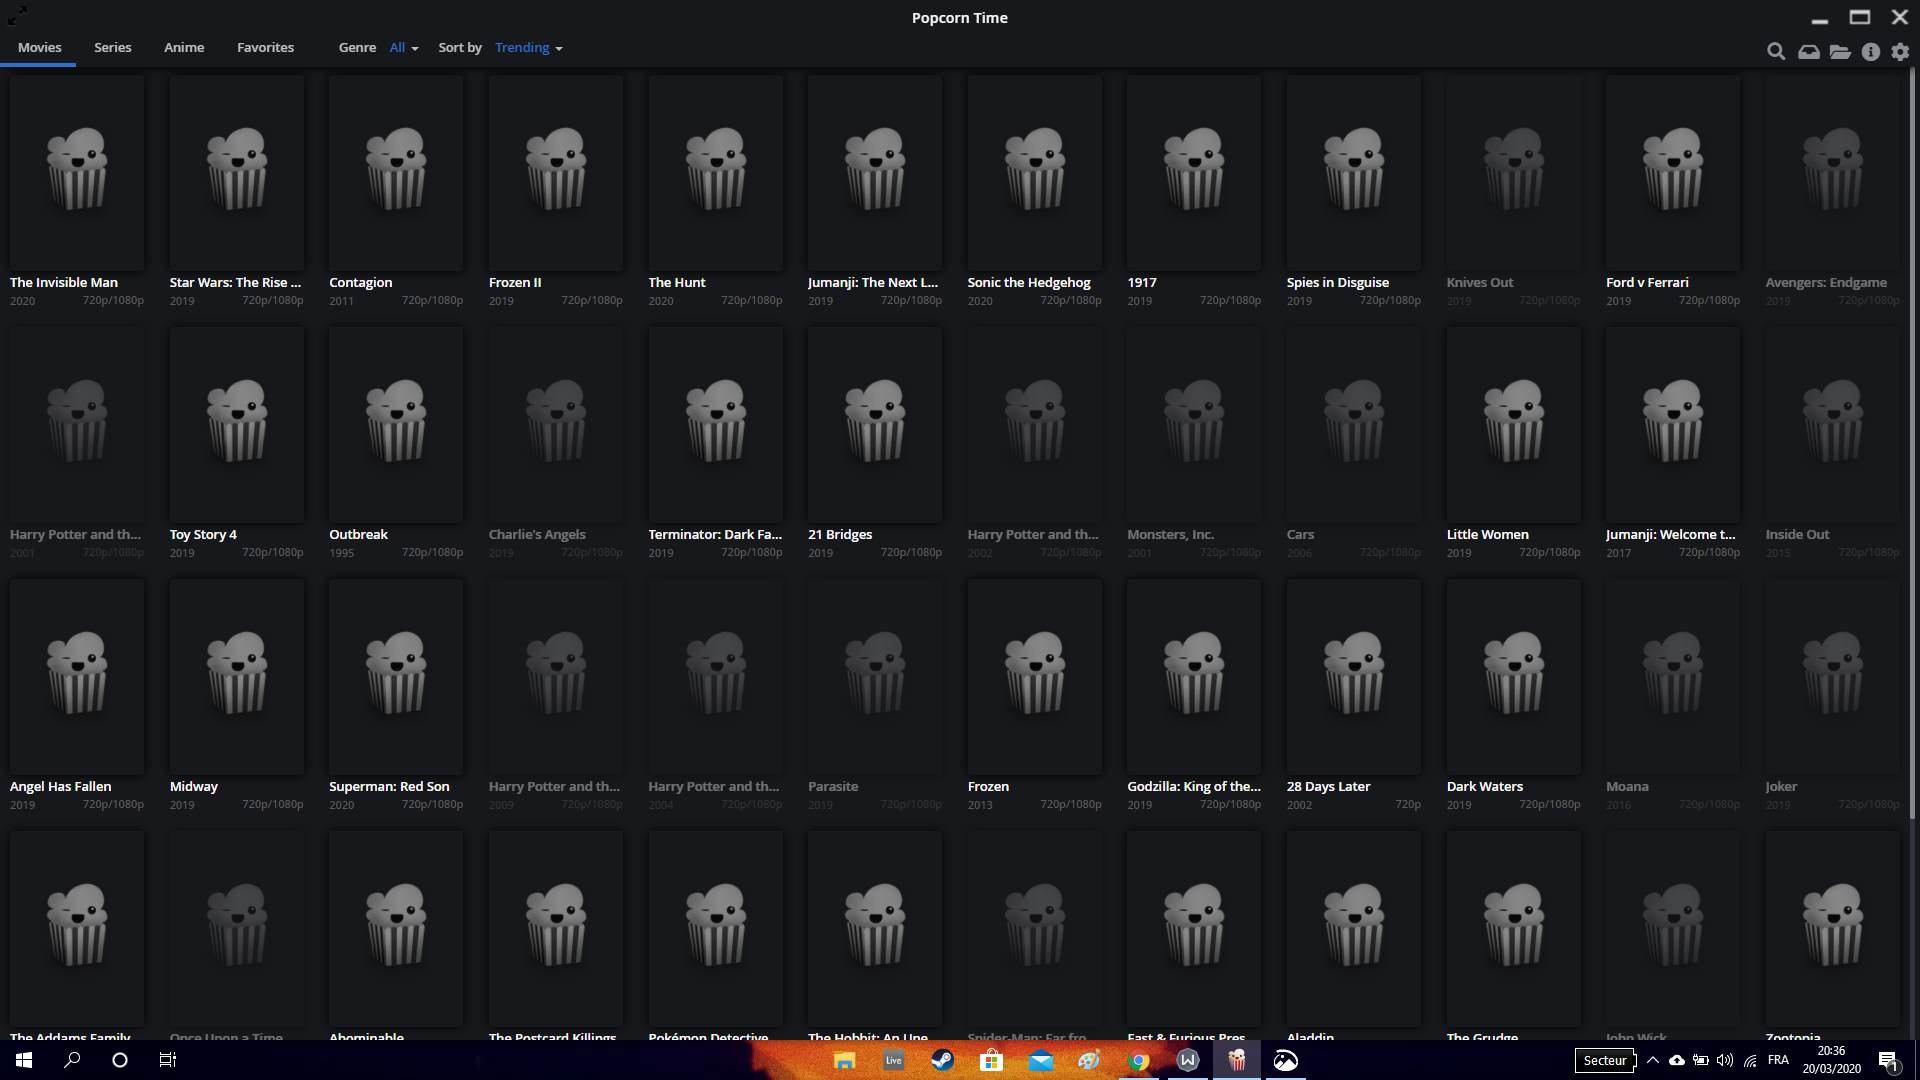The height and width of the screenshot is (1080, 1920).
Task: Click the Dark Waters movie title
Action: [x=1484, y=787]
